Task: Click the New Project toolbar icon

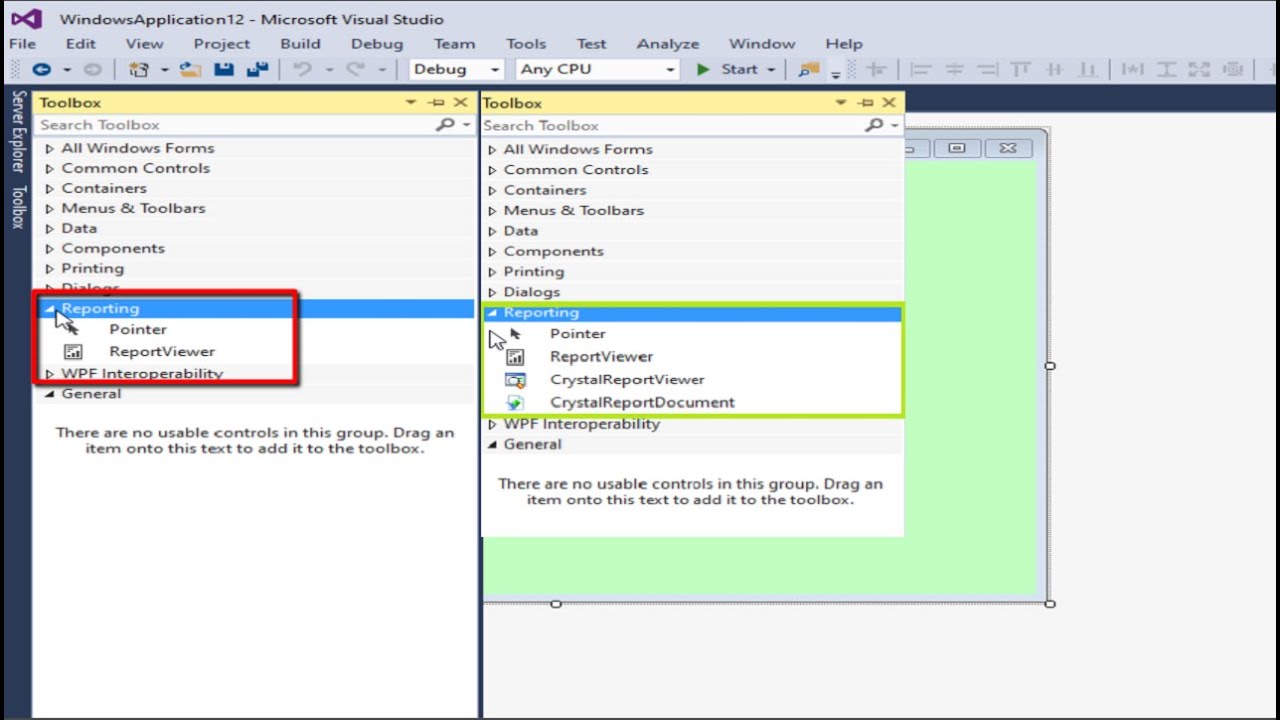Action: tap(138, 69)
